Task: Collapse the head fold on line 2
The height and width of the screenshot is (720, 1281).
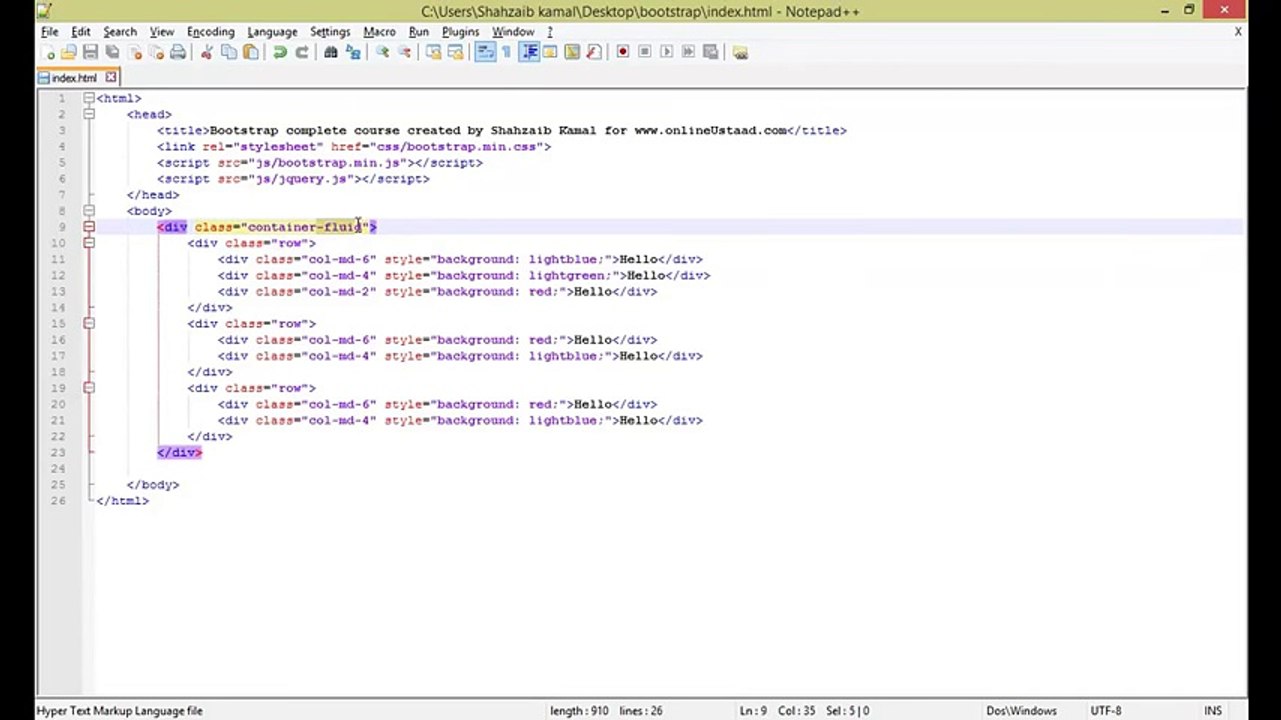Action: (x=89, y=114)
